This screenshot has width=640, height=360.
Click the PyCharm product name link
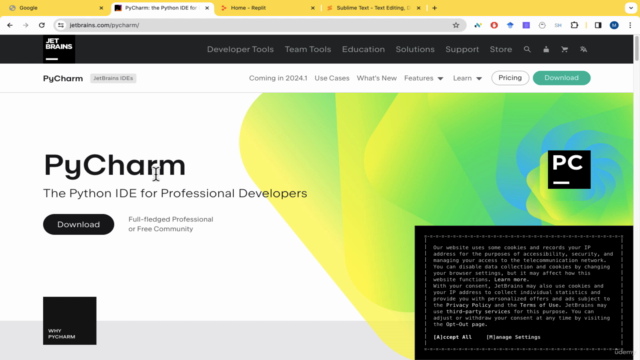(63, 78)
